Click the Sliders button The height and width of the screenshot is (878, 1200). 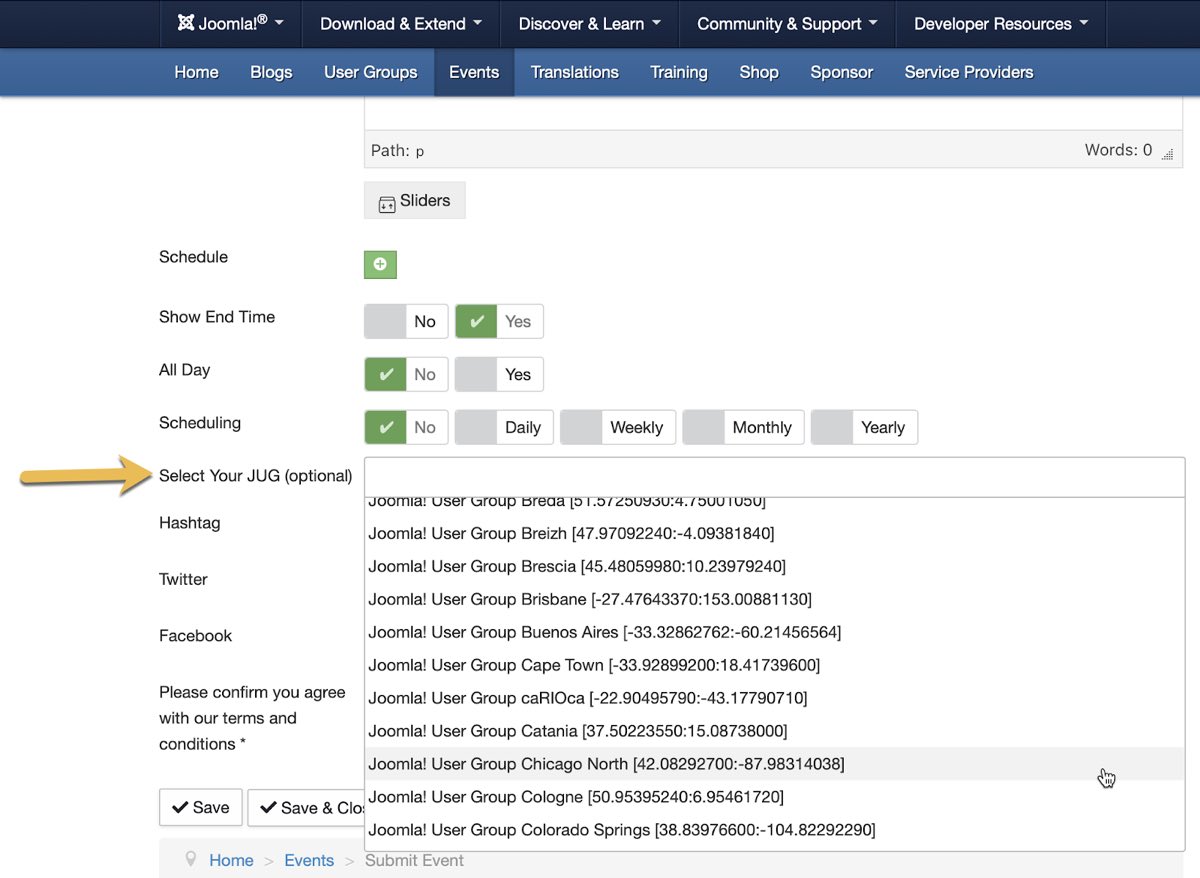414,201
